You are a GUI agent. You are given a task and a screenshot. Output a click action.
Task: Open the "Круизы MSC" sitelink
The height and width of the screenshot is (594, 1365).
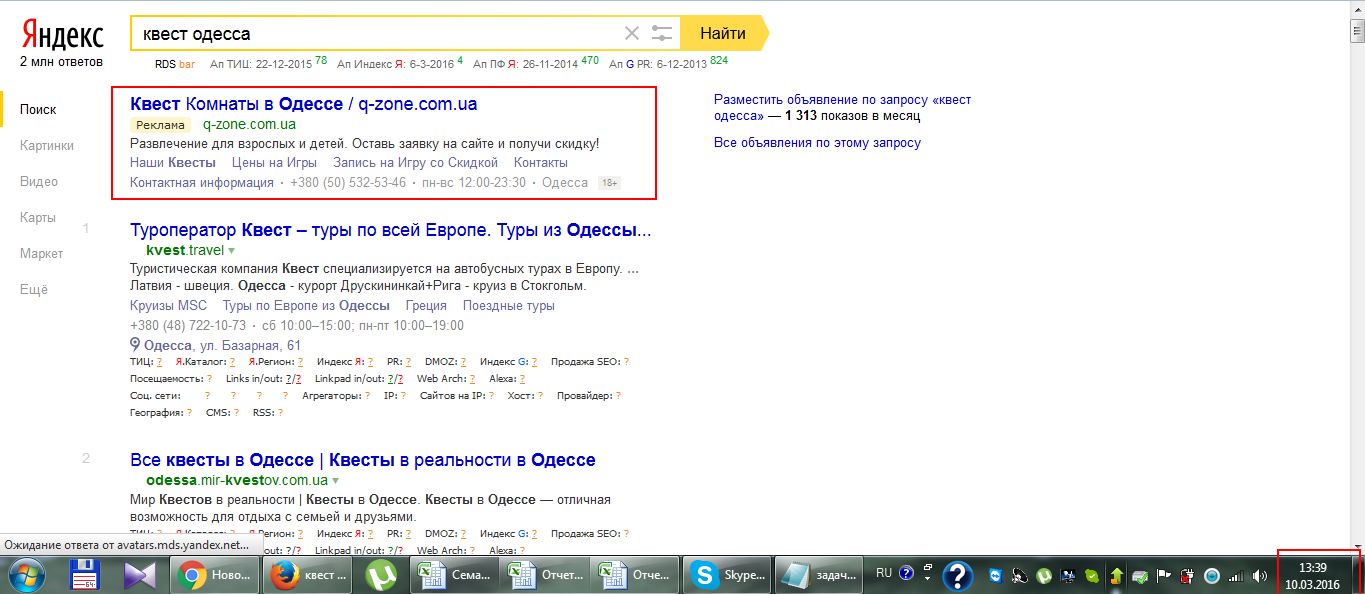tap(168, 306)
